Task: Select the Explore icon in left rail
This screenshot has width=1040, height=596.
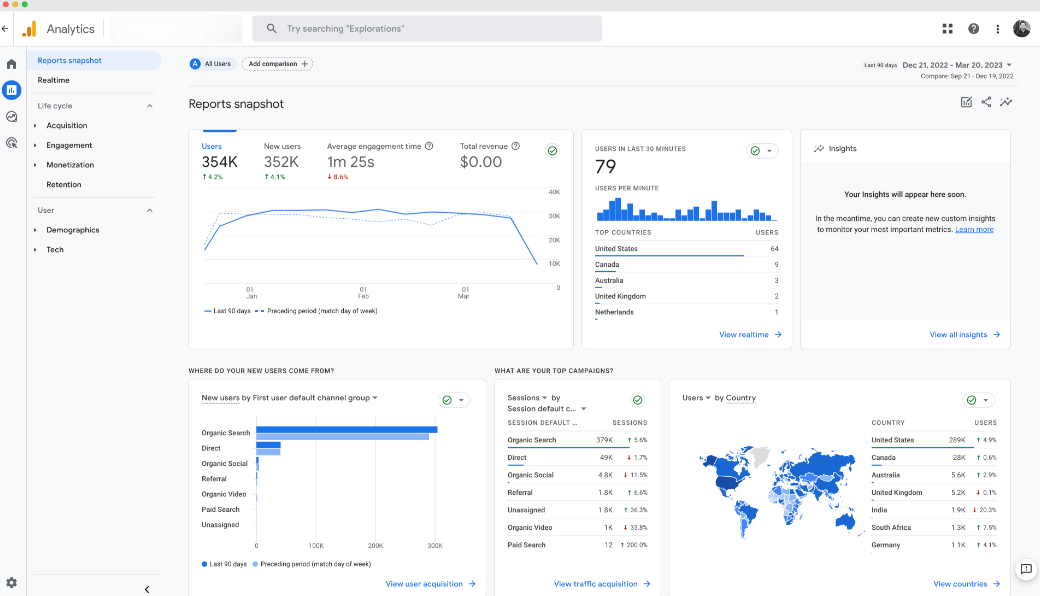Action: 12,117
